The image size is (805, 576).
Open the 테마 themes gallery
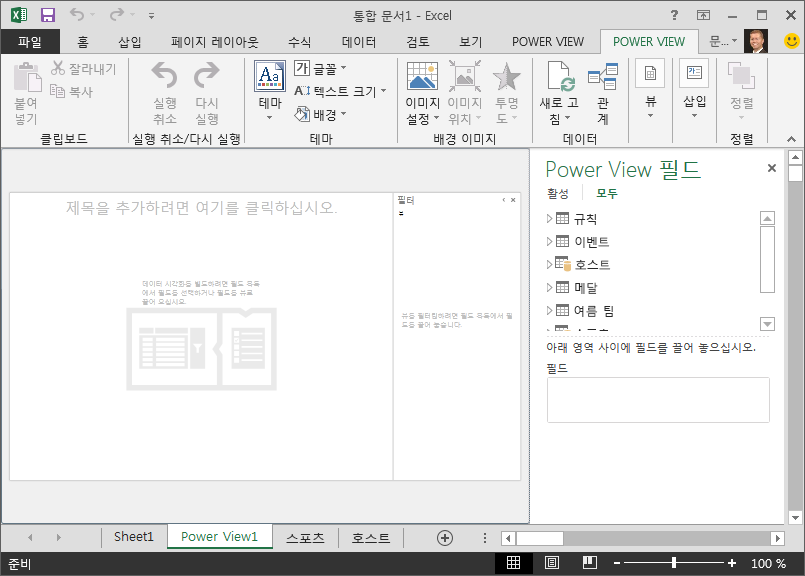point(270,91)
